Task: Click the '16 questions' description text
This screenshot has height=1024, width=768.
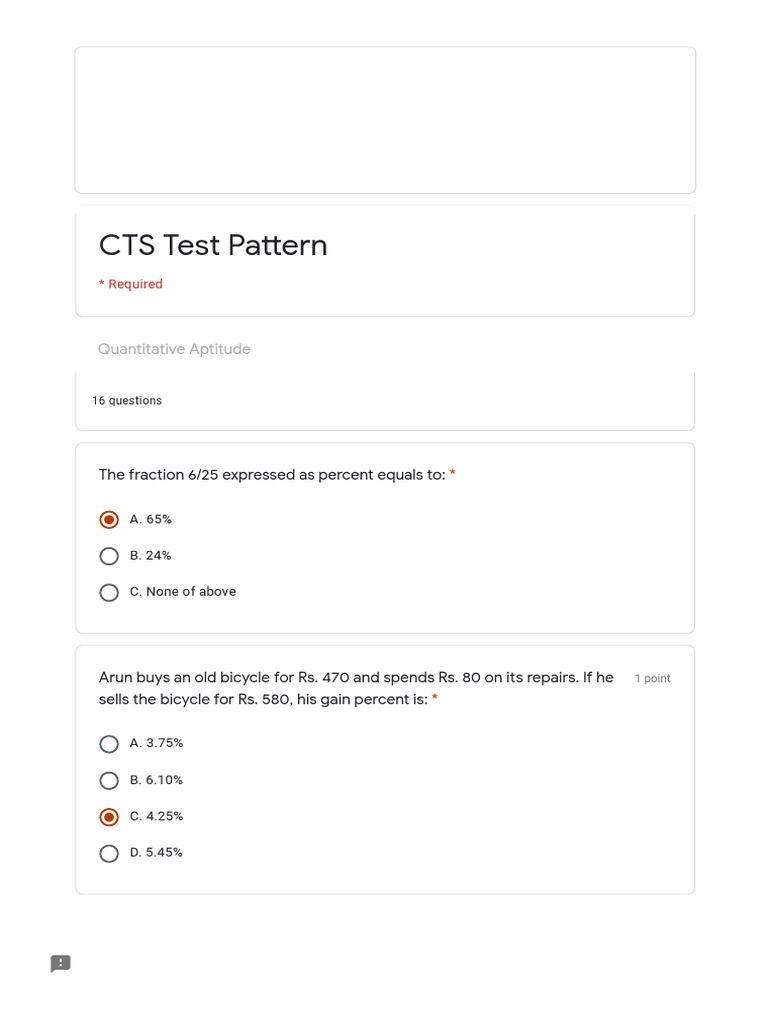Action: coord(127,401)
